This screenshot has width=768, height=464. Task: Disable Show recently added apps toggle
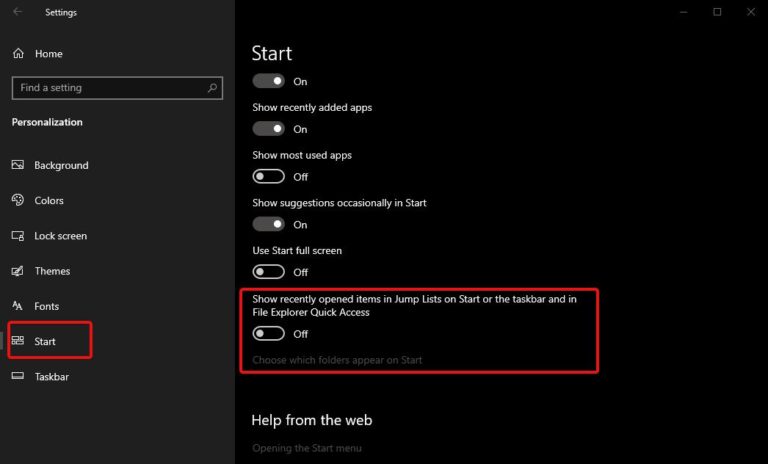[268, 129]
